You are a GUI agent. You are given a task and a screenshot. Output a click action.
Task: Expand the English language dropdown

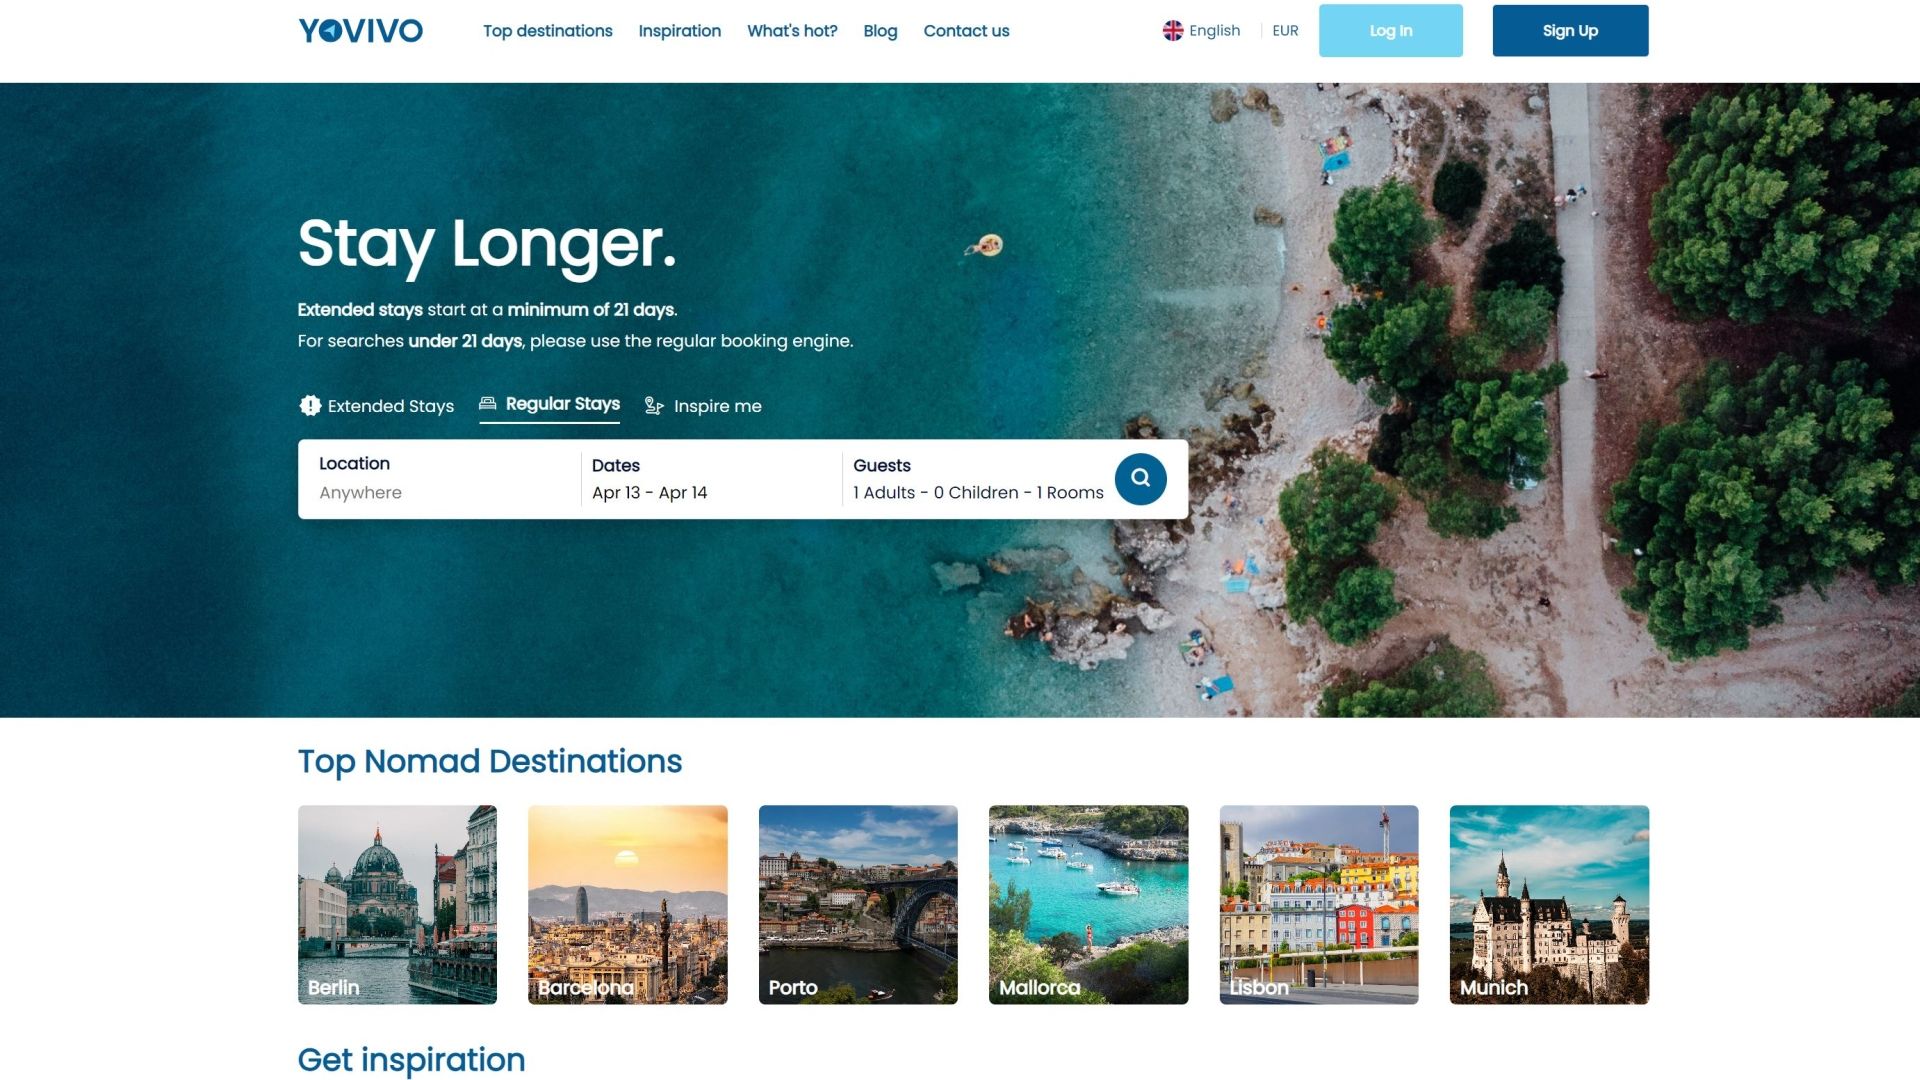(x=1200, y=30)
